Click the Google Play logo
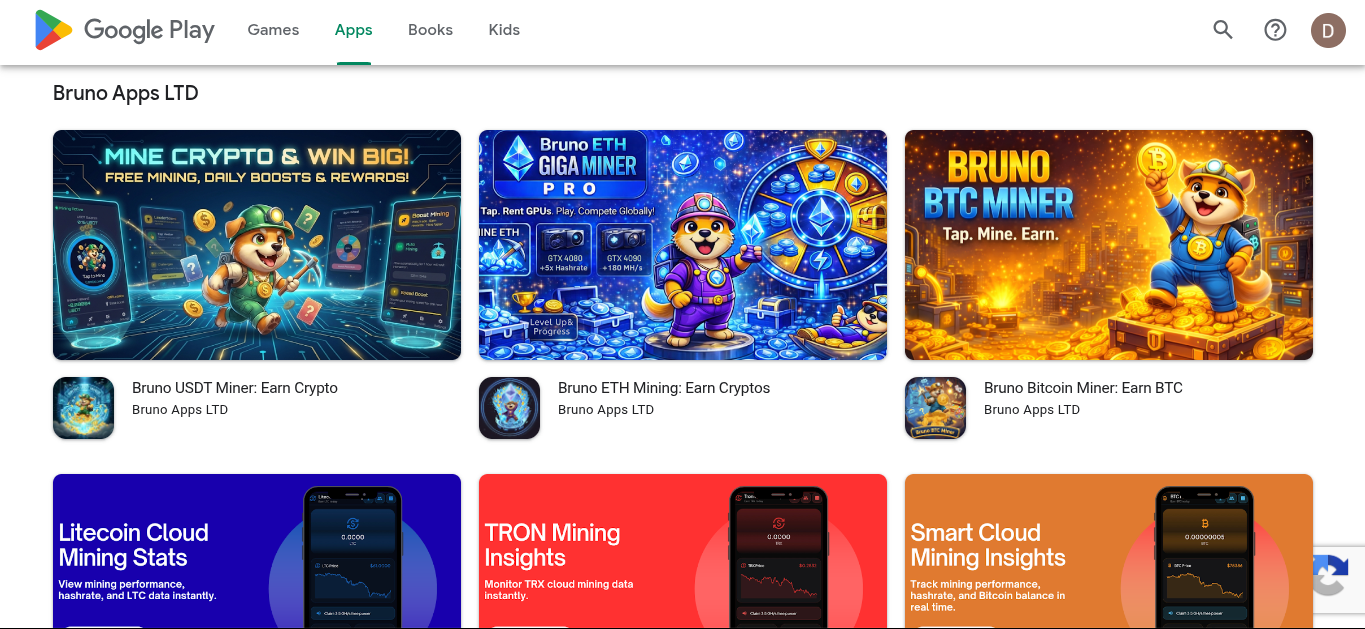 click(125, 30)
